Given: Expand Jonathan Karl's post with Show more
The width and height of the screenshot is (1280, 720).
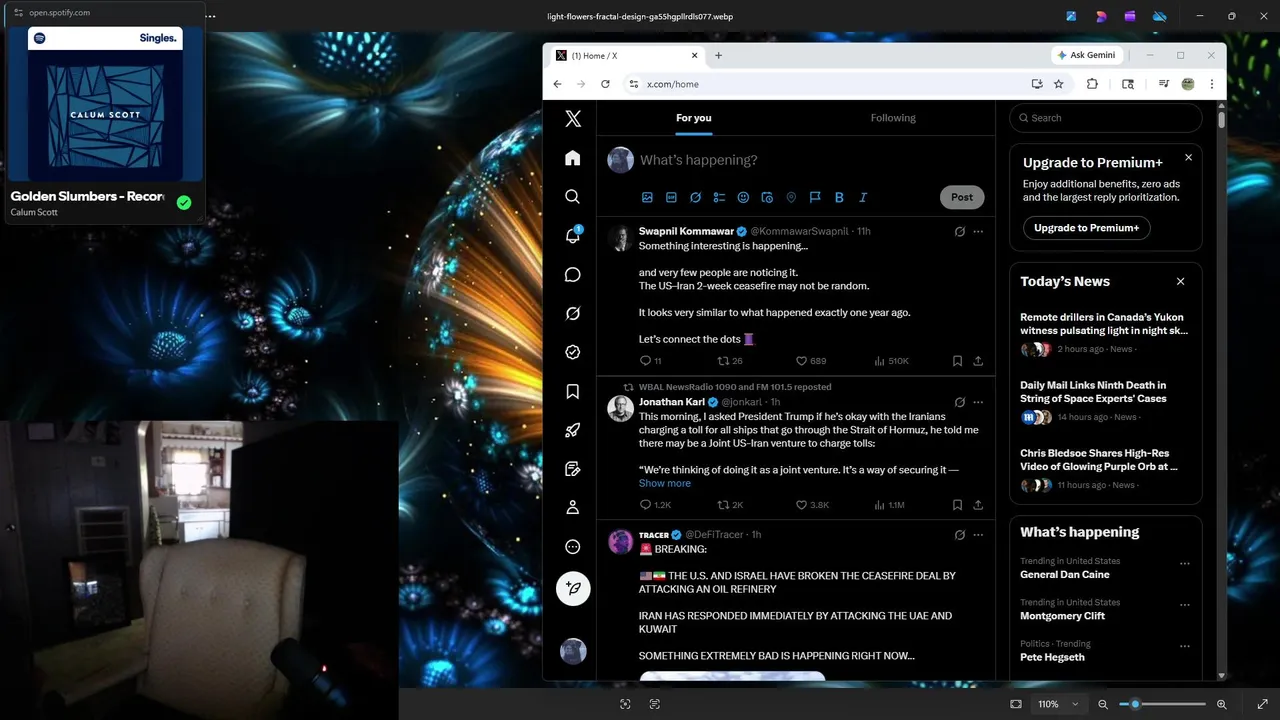Looking at the screenshot, I should (665, 483).
